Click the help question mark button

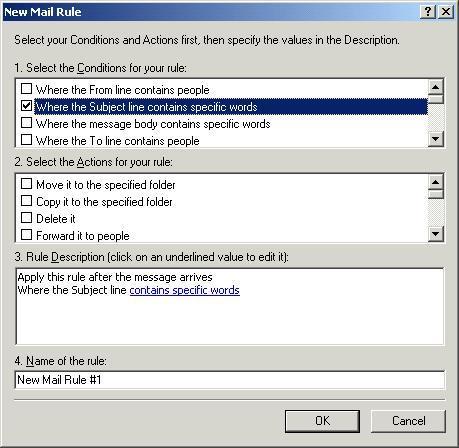(x=428, y=12)
